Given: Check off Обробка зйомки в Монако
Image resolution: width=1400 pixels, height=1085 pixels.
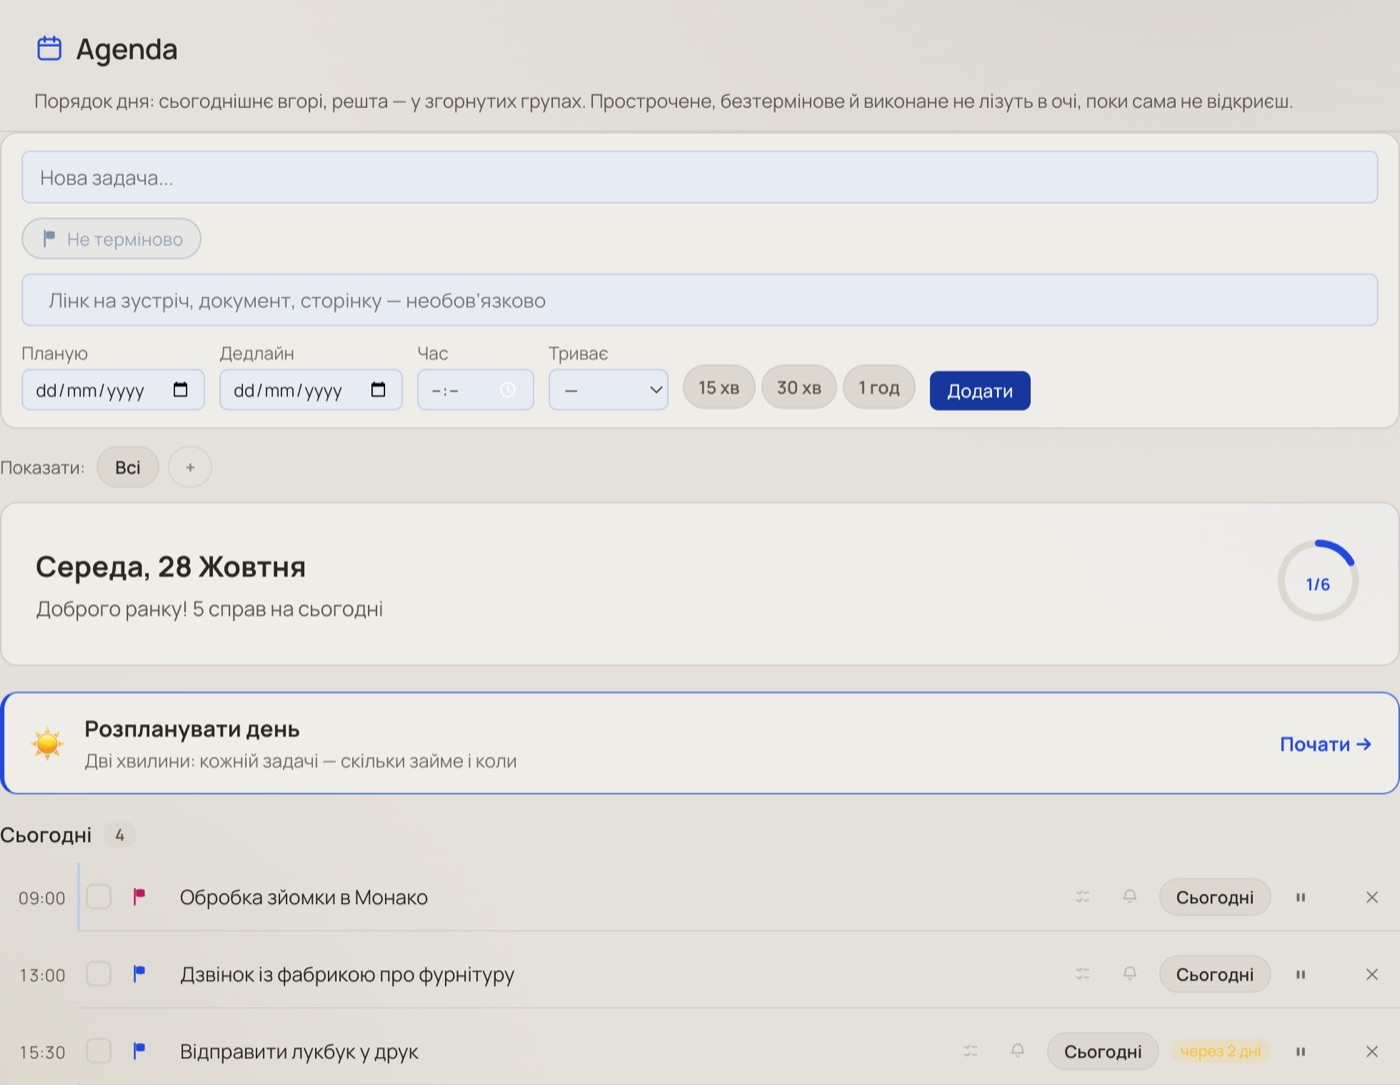Looking at the screenshot, I should tap(99, 897).
